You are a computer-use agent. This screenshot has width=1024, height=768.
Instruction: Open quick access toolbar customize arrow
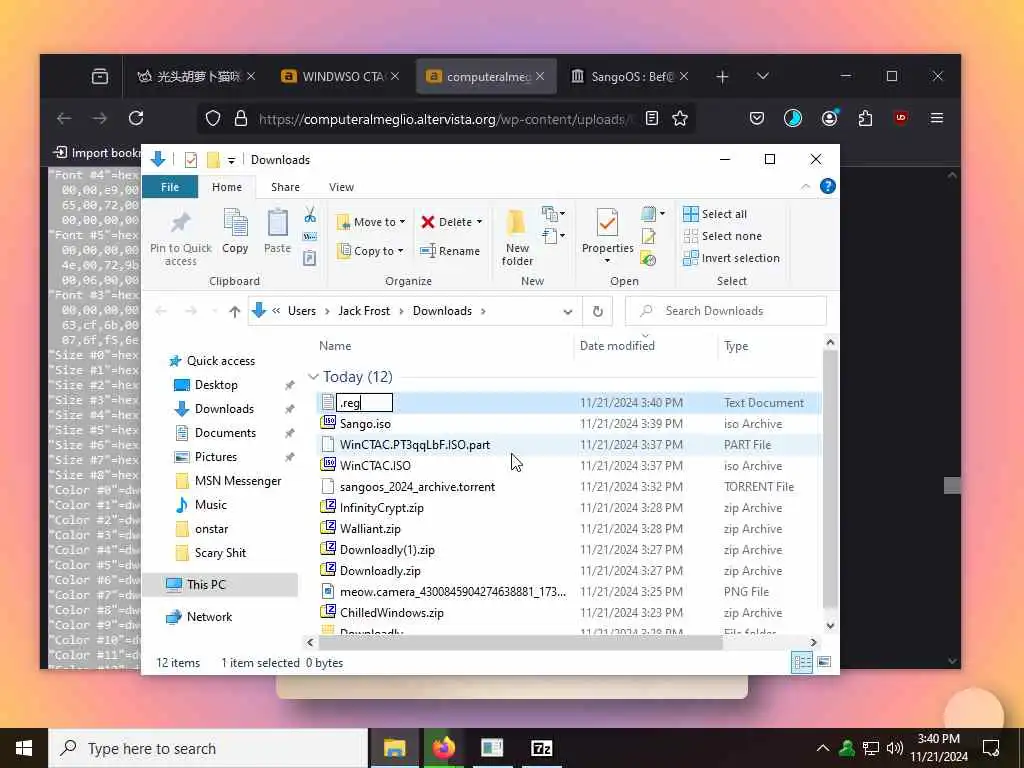point(231,160)
